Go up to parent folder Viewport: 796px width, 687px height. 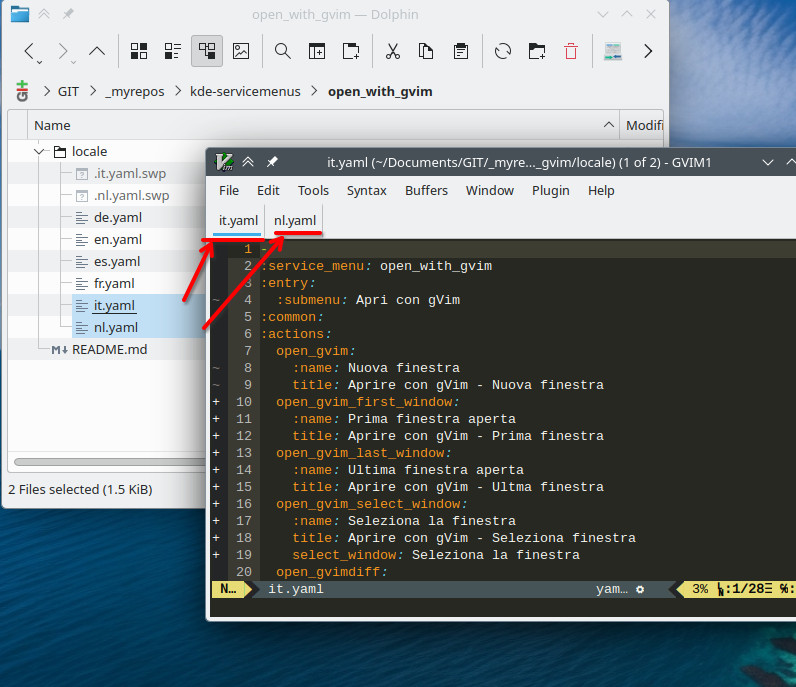click(x=97, y=51)
